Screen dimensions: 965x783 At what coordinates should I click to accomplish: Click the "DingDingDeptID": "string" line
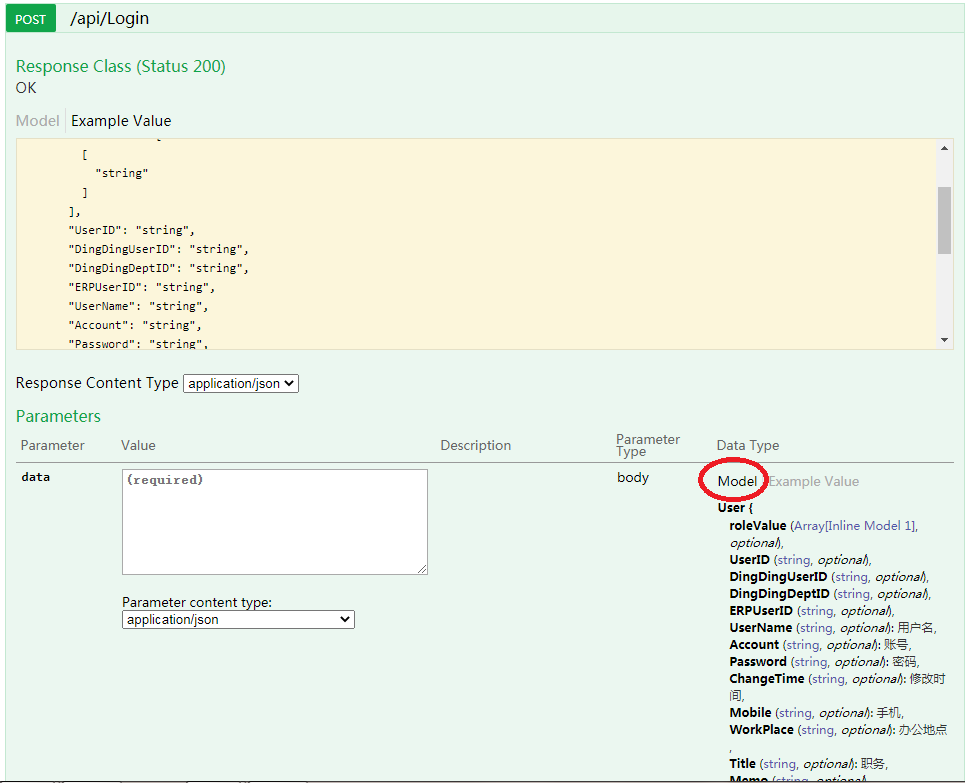coord(159,268)
